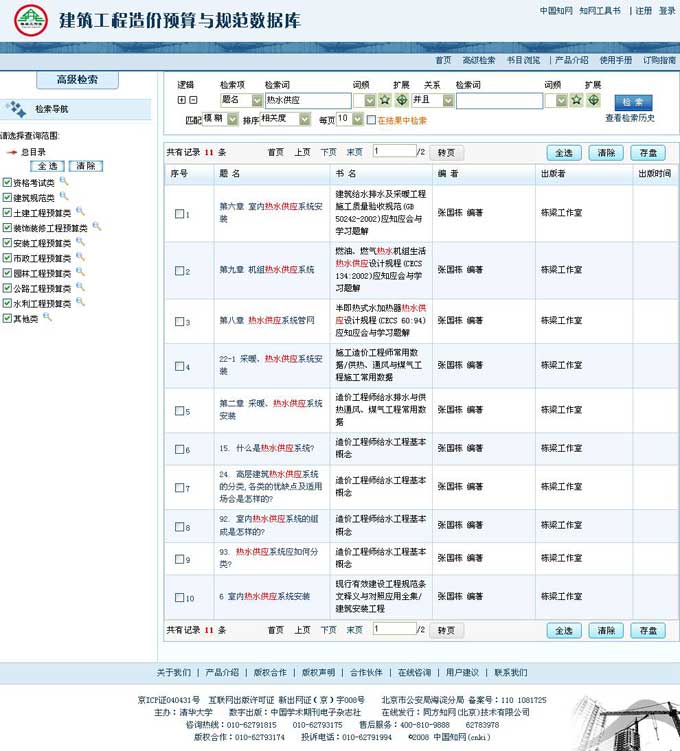This screenshot has height=751, width=680.
Task: Go to 书目浏览 in the top navigation
Action: 522,60
